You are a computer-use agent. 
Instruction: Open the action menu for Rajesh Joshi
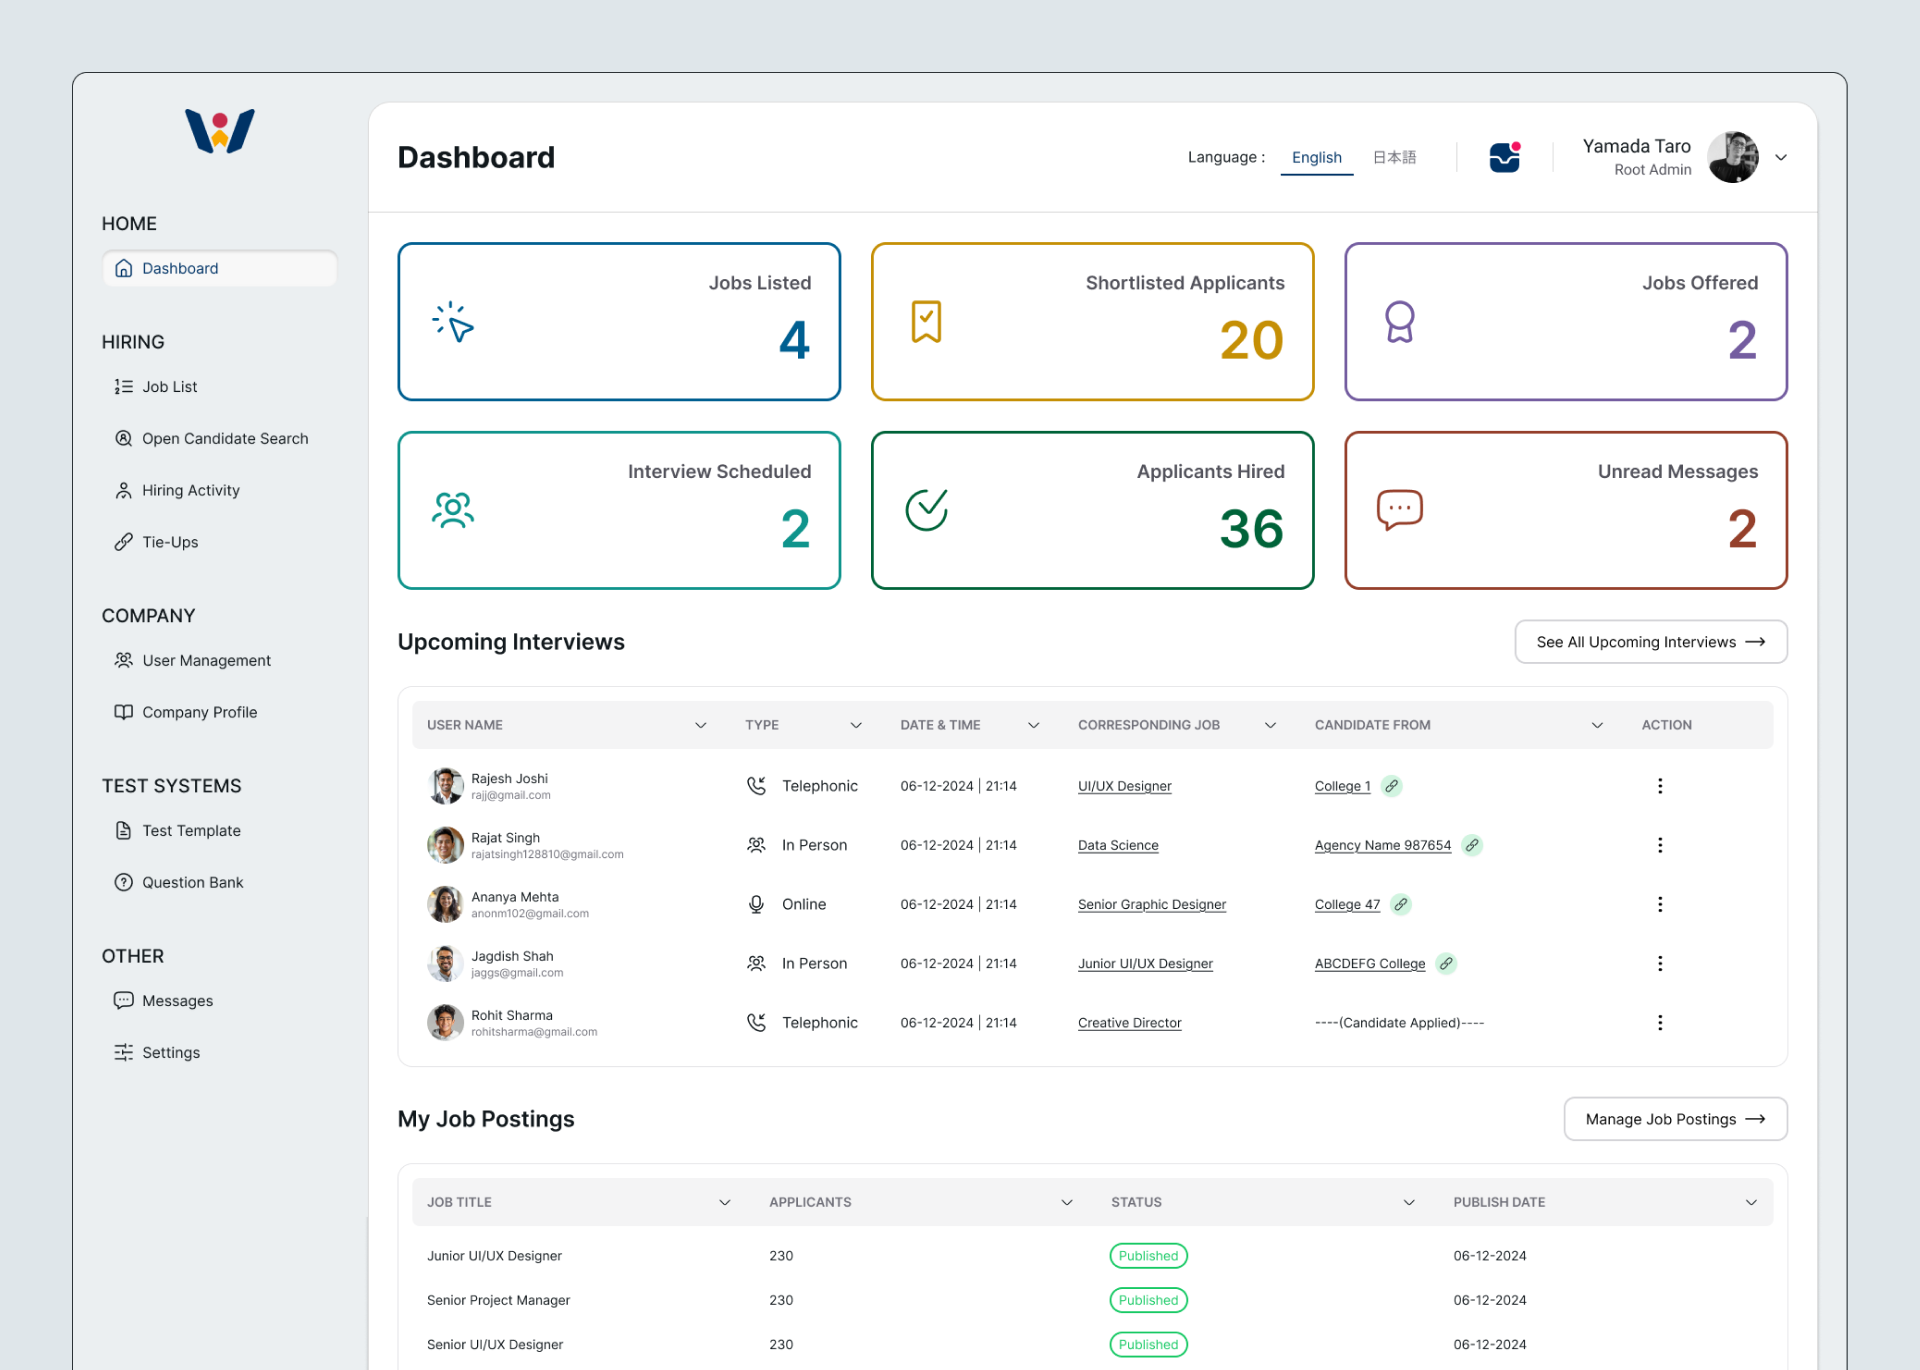click(1660, 786)
